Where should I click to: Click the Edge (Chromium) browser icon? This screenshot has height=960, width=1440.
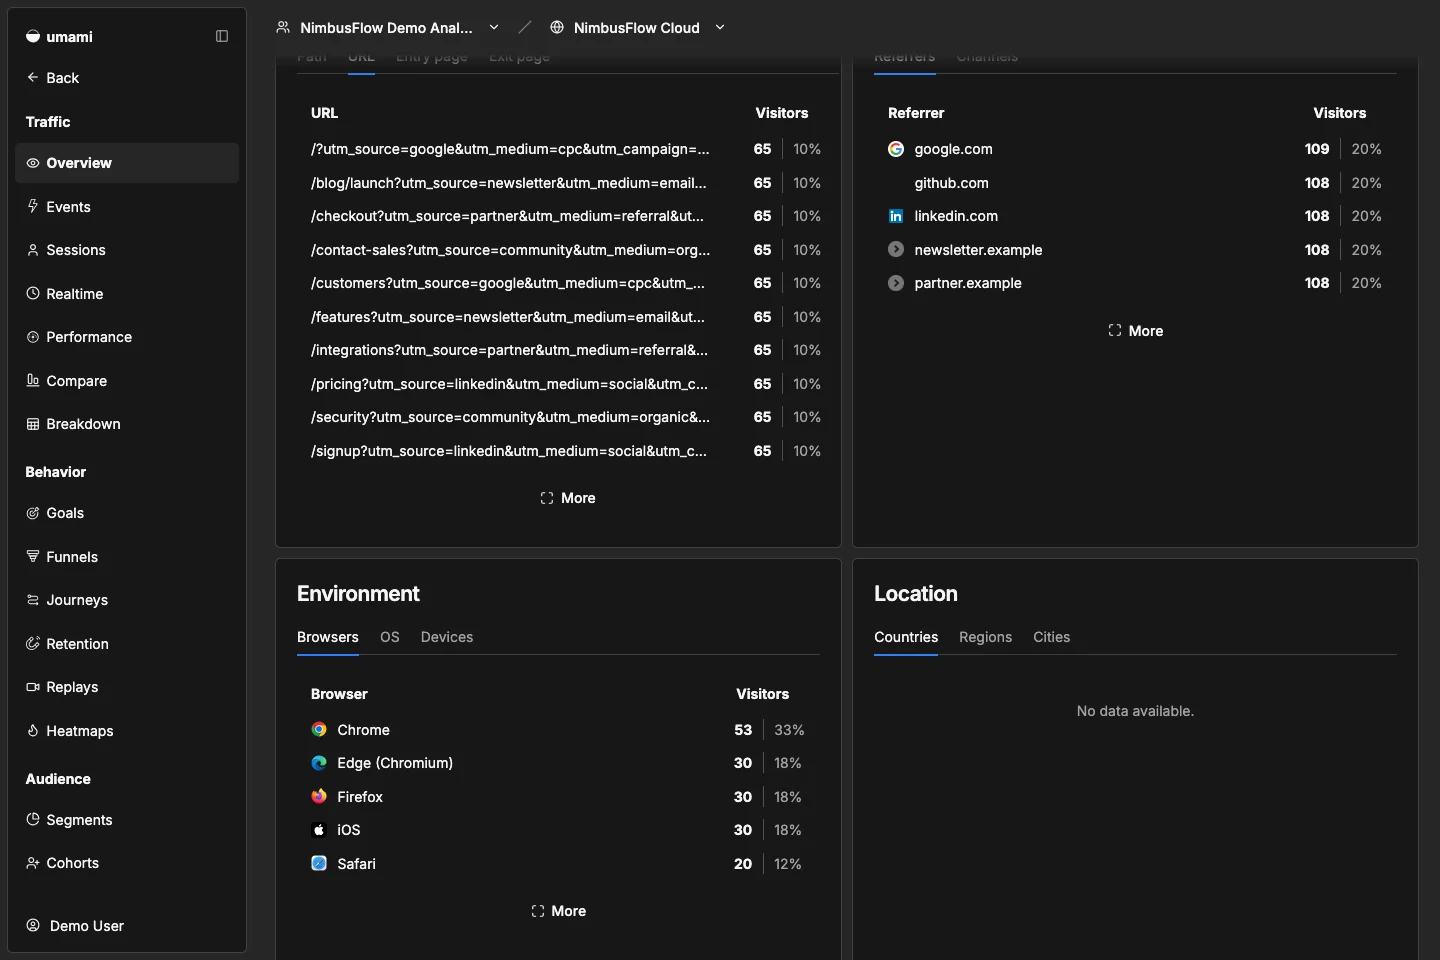319,763
